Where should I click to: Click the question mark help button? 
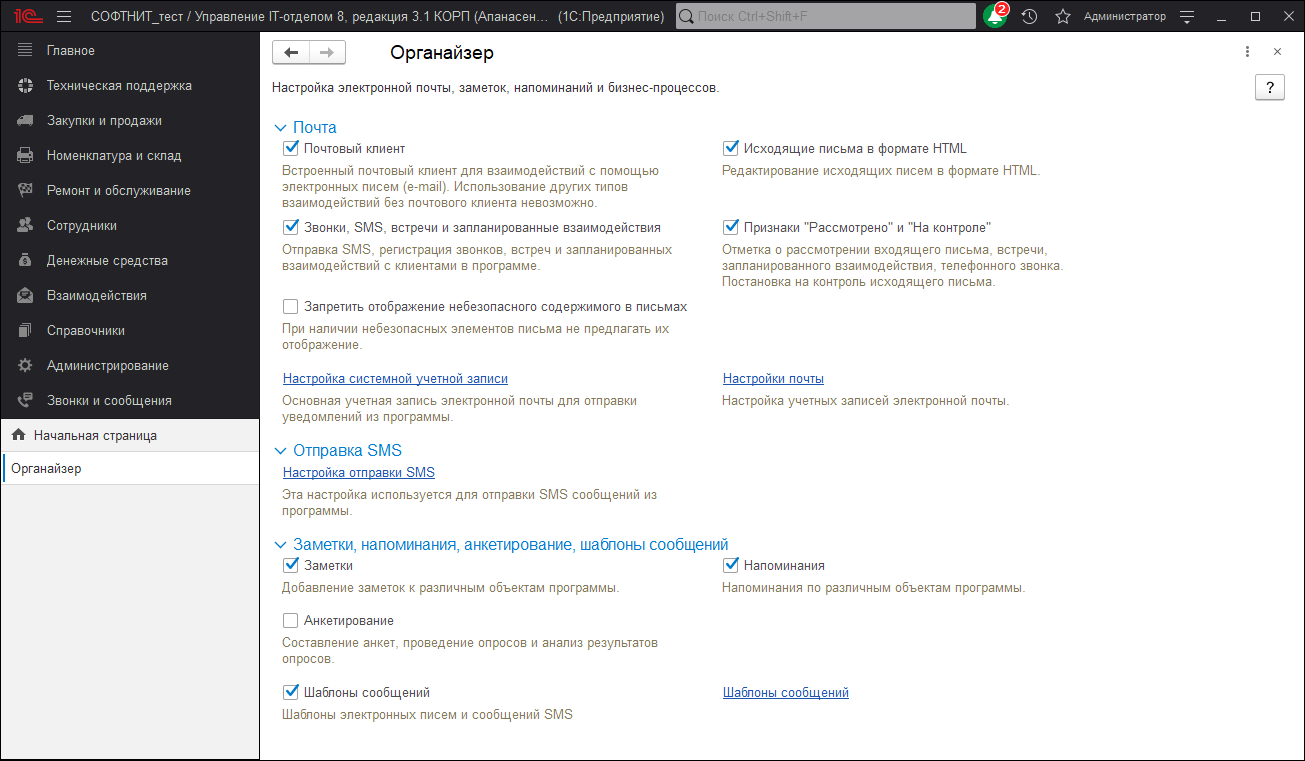(x=1269, y=88)
